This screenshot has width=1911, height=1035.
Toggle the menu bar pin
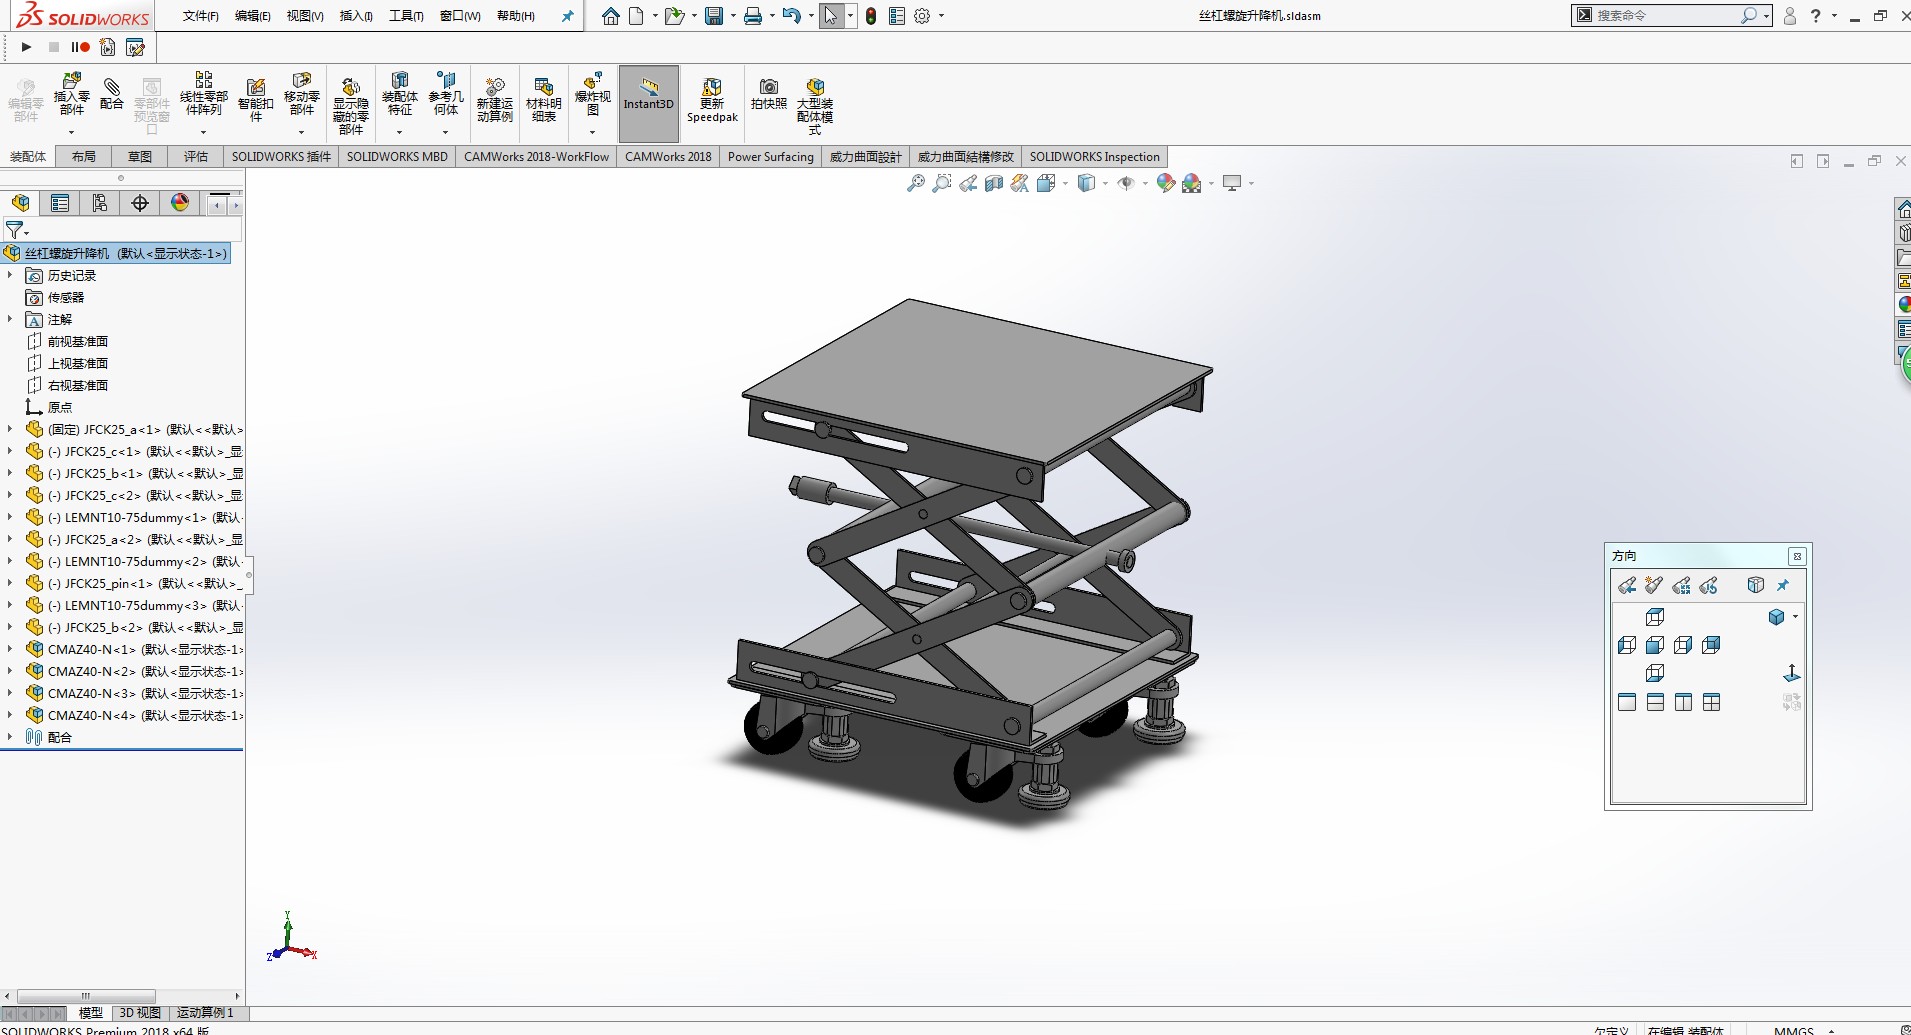[567, 16]
